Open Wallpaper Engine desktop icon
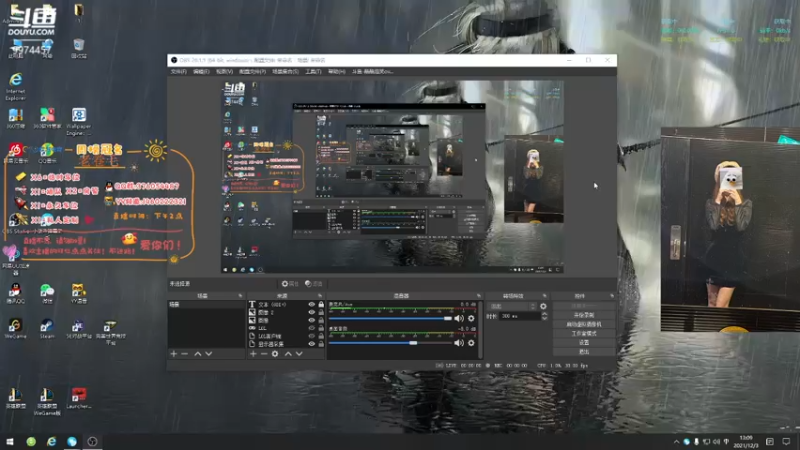The height and width of the screenshot is (450, 800). click(x=79, y=121)
